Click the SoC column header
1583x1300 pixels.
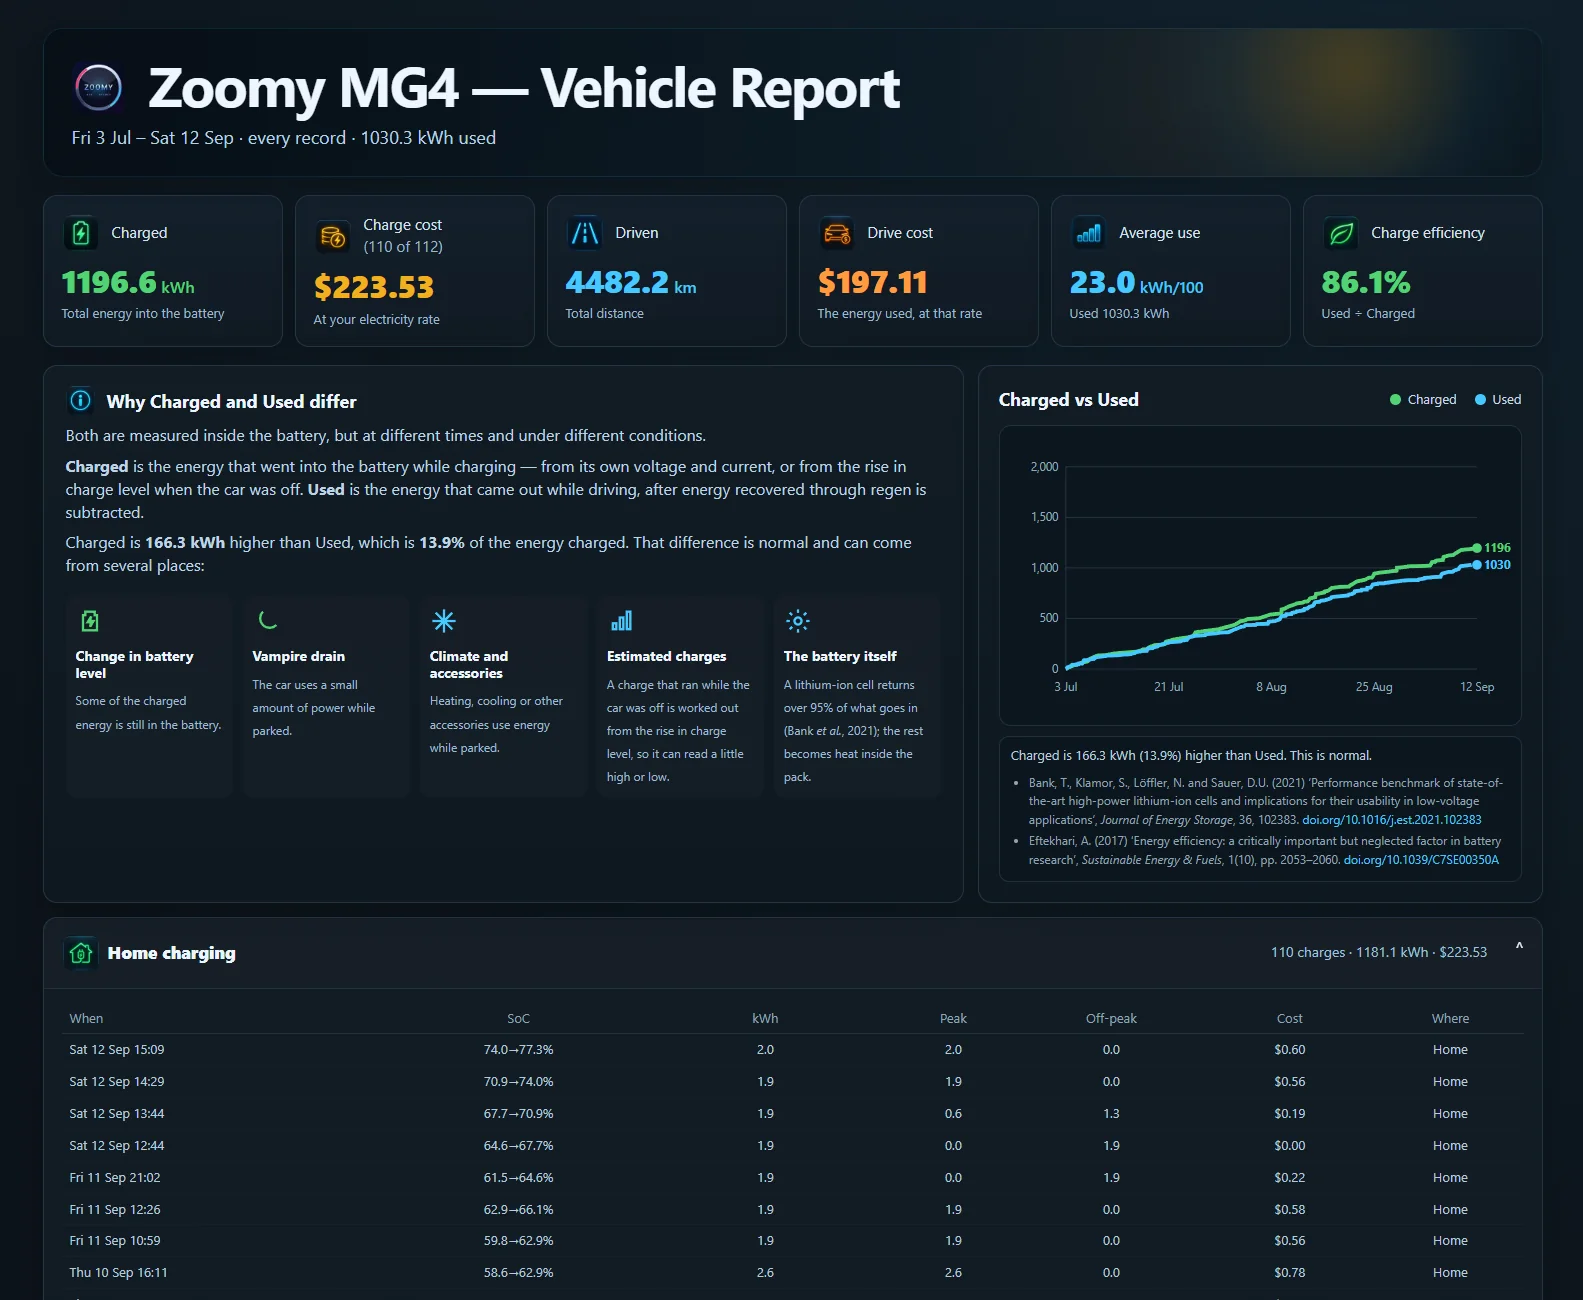click(x=518, y=1018)
